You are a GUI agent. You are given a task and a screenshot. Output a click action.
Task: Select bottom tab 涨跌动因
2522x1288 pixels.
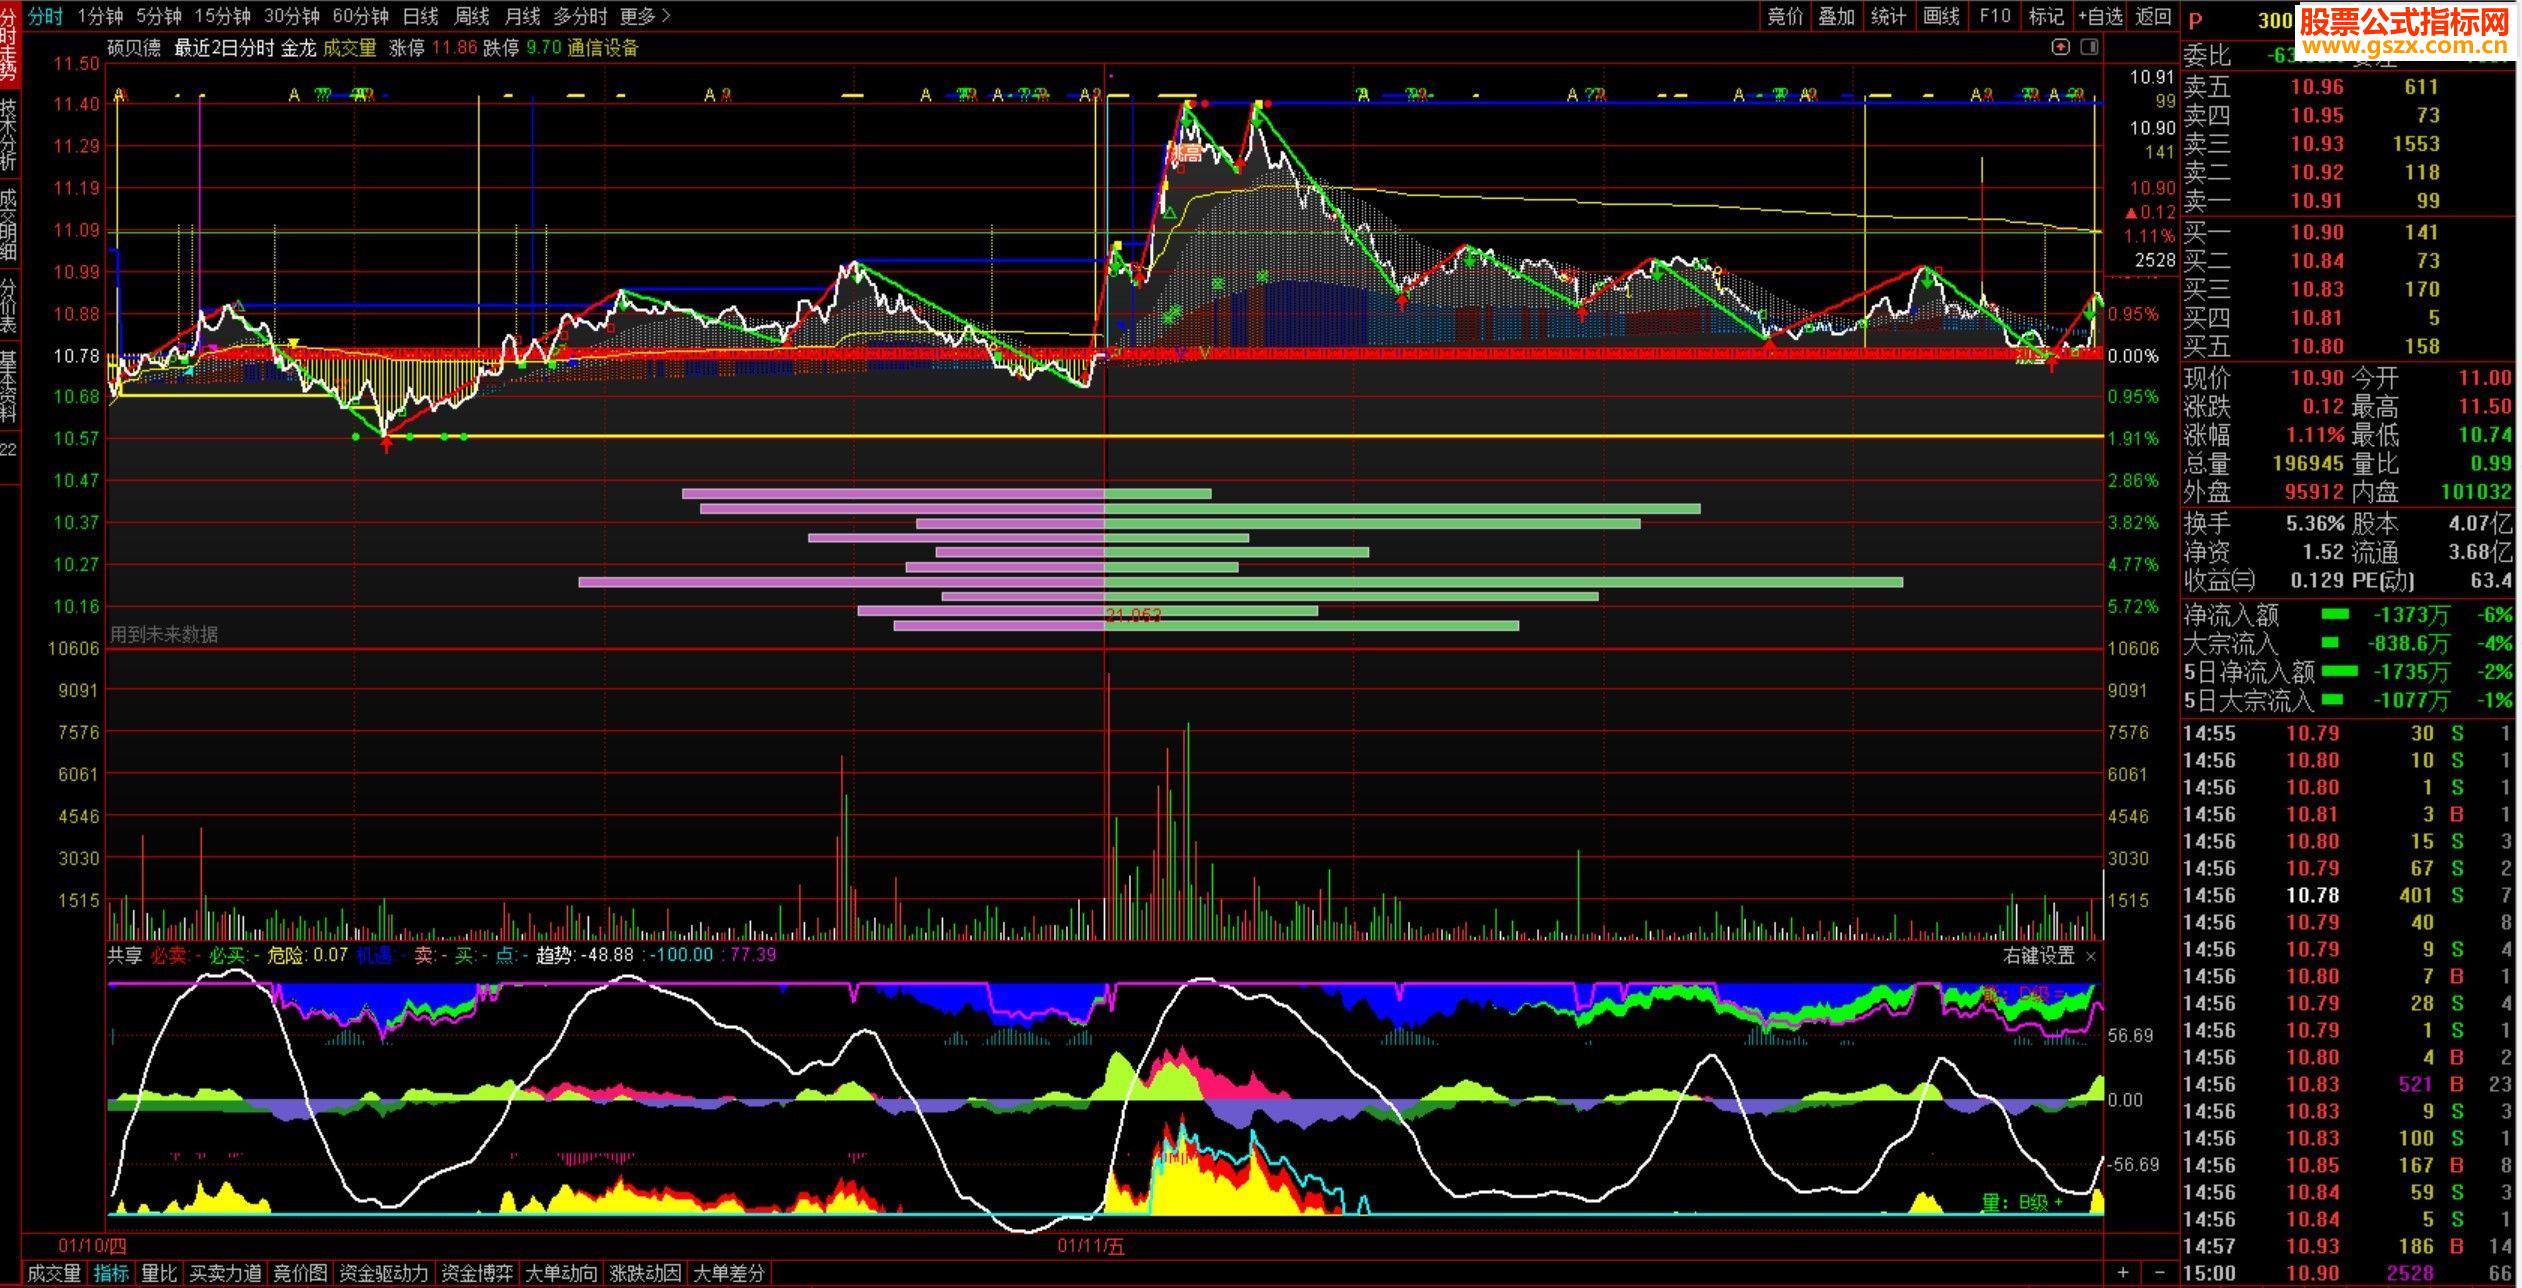click(645, 1273)
